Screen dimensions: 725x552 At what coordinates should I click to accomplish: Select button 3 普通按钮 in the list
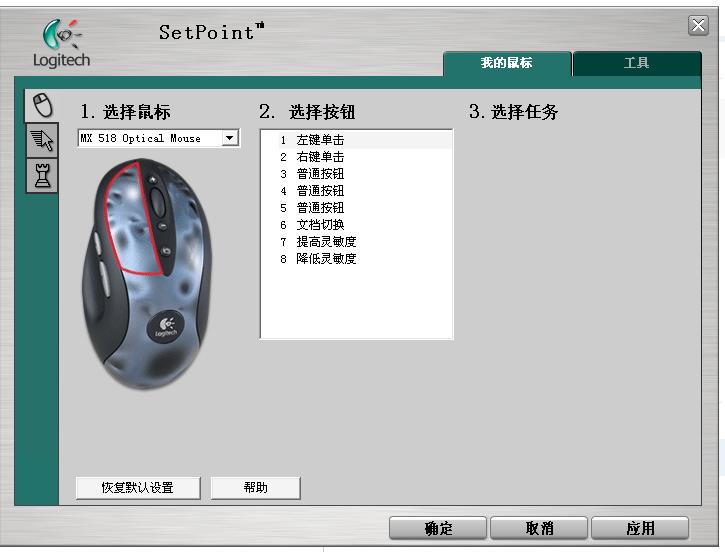[356, 174]
